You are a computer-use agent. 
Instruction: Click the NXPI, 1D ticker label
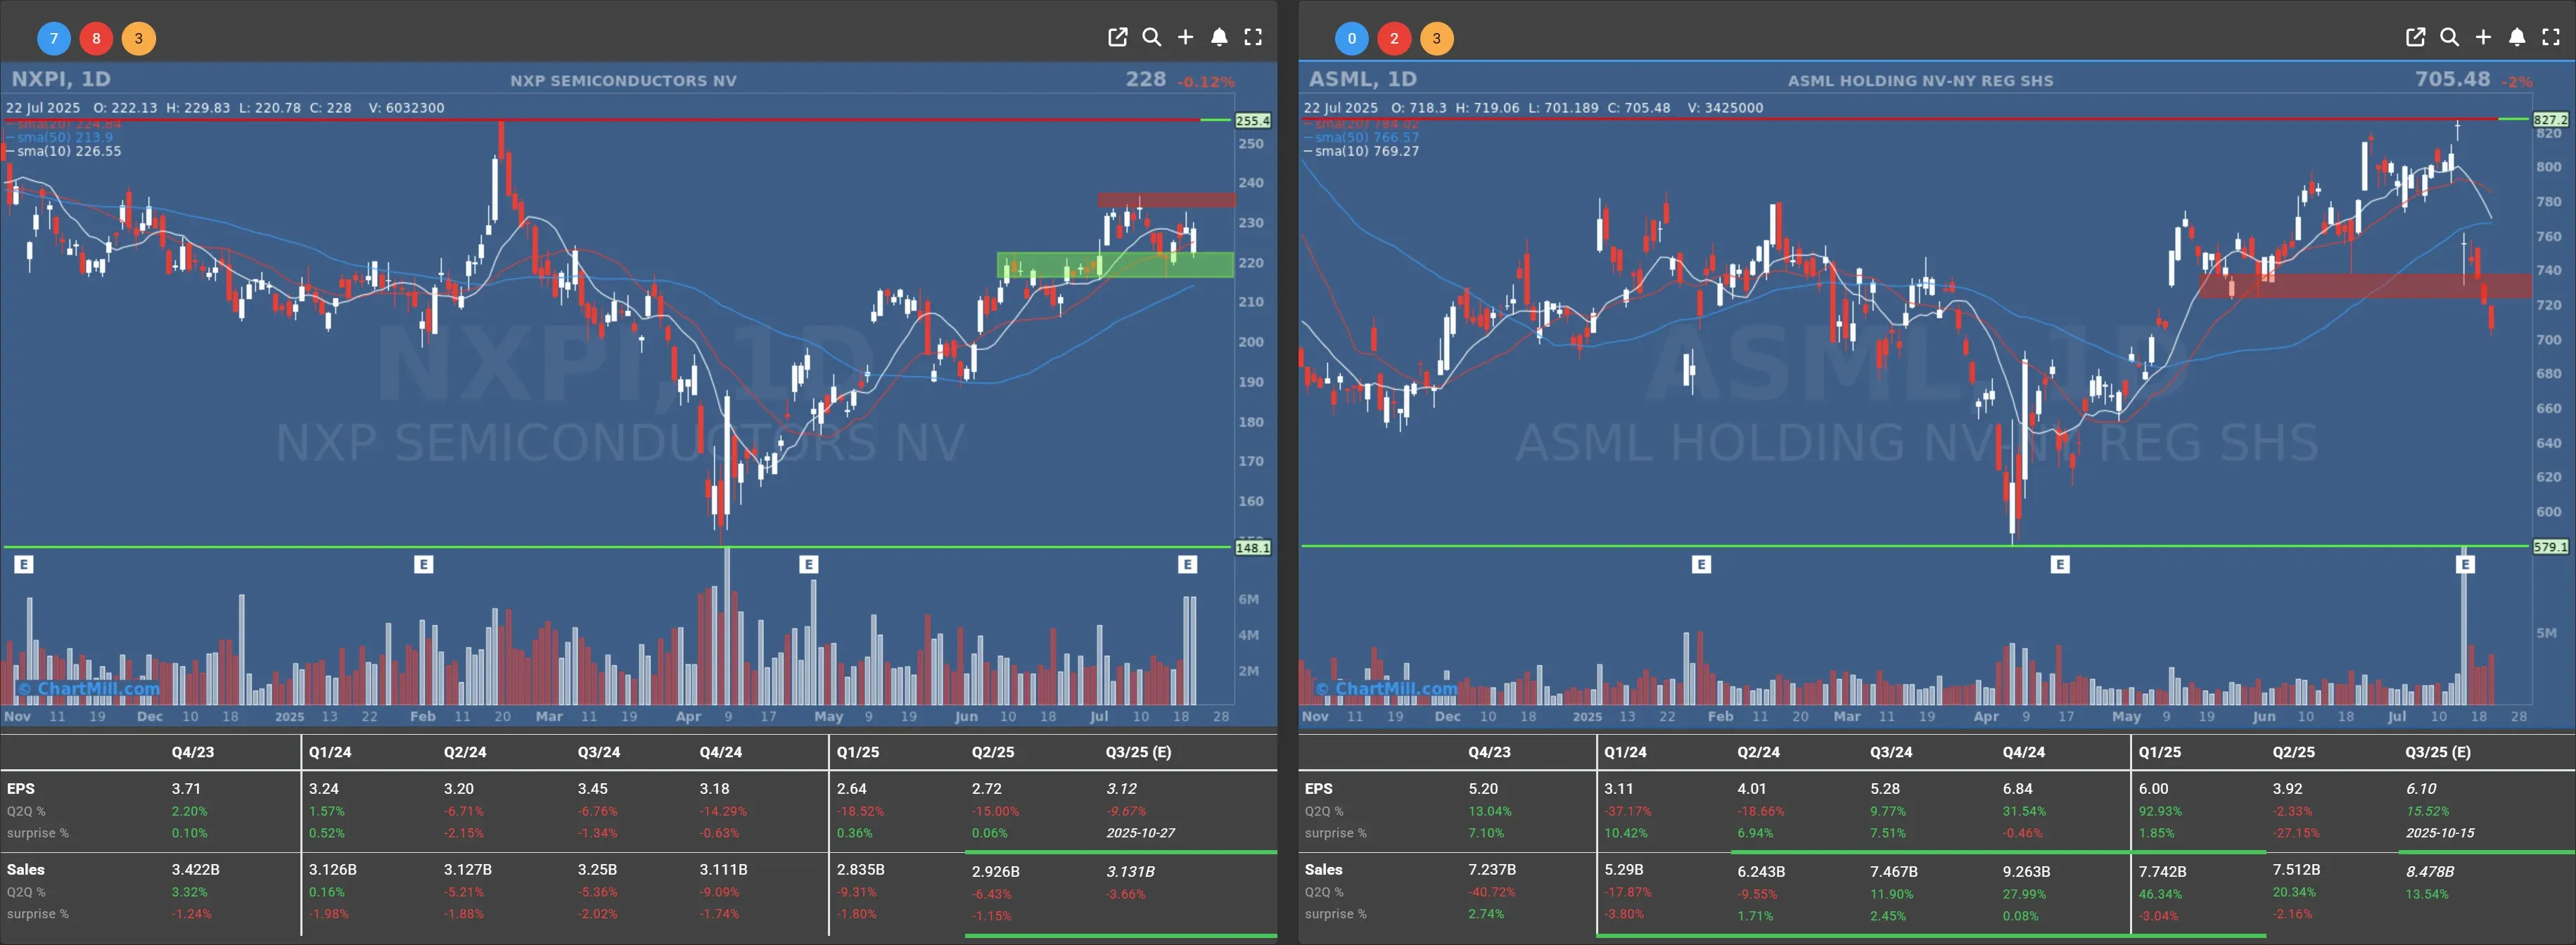[61, 79]
